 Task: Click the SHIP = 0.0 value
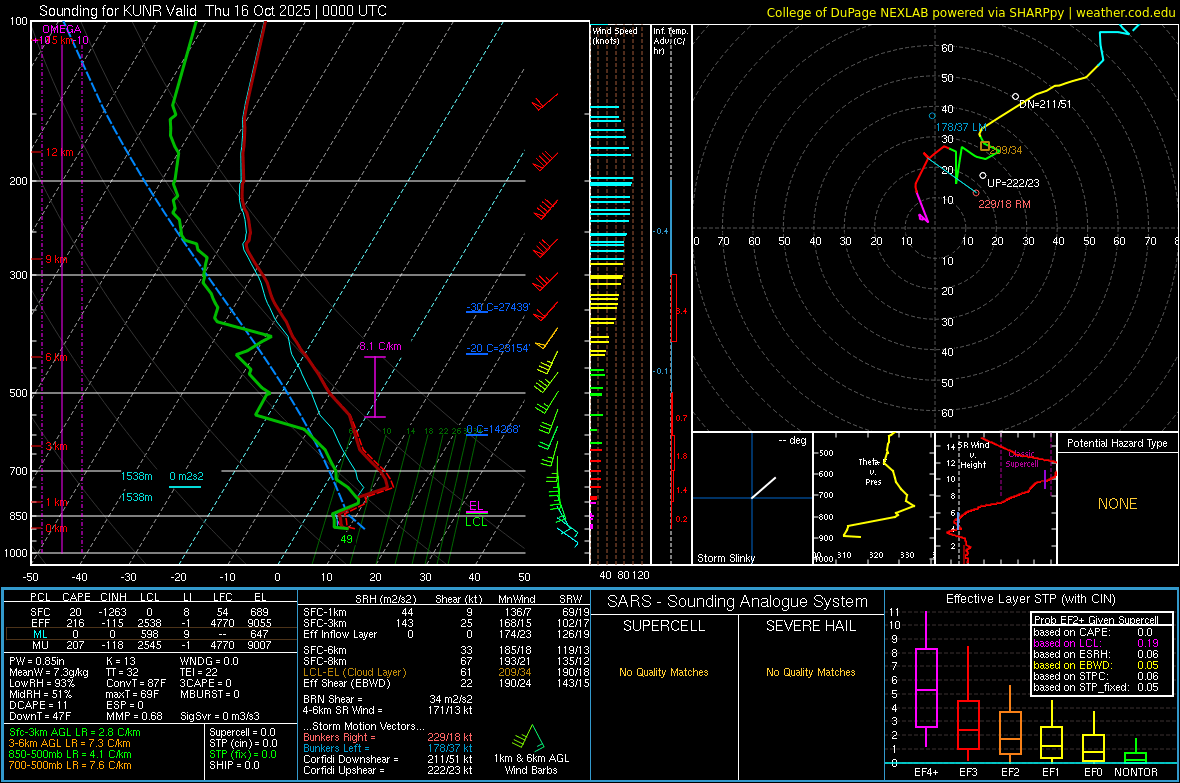coord(234,765)
